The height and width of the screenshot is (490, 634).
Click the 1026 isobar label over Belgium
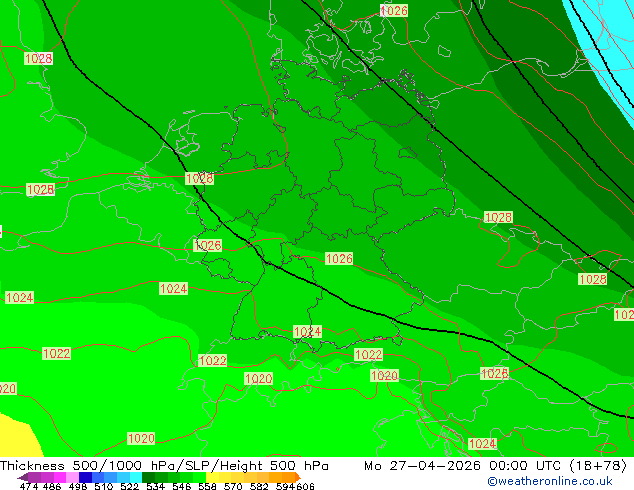pyautogui.click(x=208, y=245)
